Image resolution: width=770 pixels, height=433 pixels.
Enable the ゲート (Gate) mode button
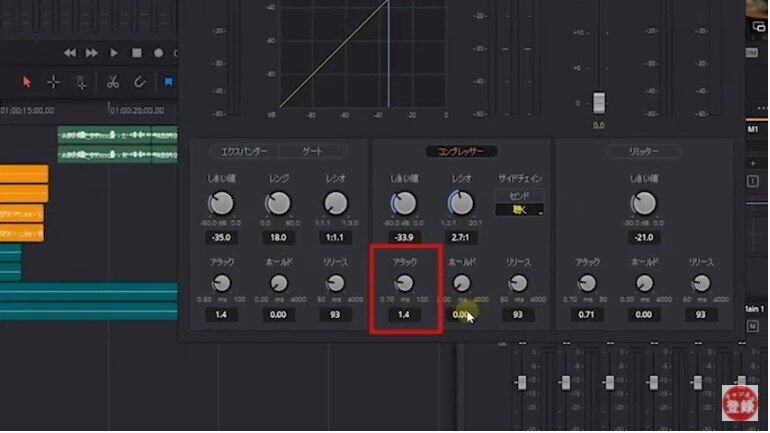[x=313, y=151]
